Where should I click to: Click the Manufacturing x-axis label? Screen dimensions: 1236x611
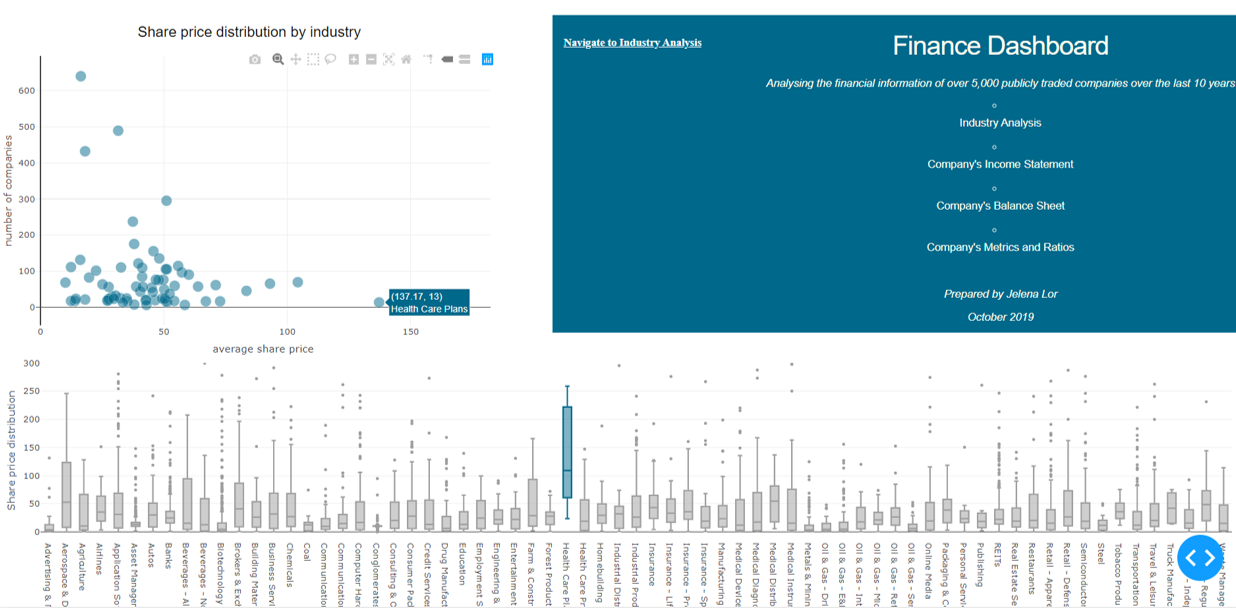pos(721,574)
